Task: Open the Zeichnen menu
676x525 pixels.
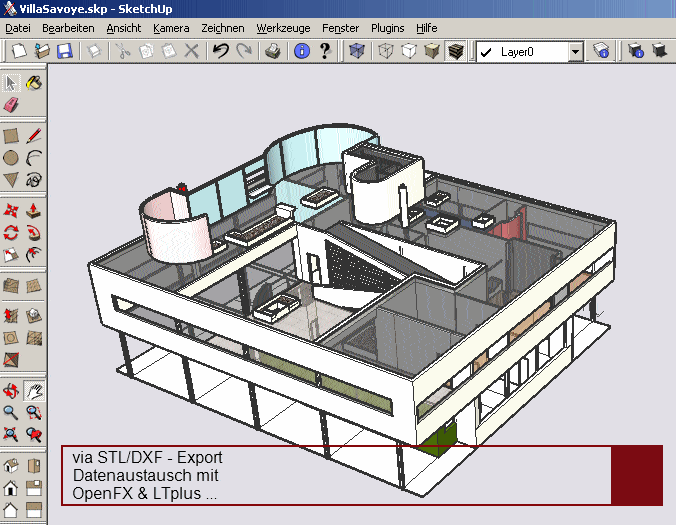Action: click(223, 28)
